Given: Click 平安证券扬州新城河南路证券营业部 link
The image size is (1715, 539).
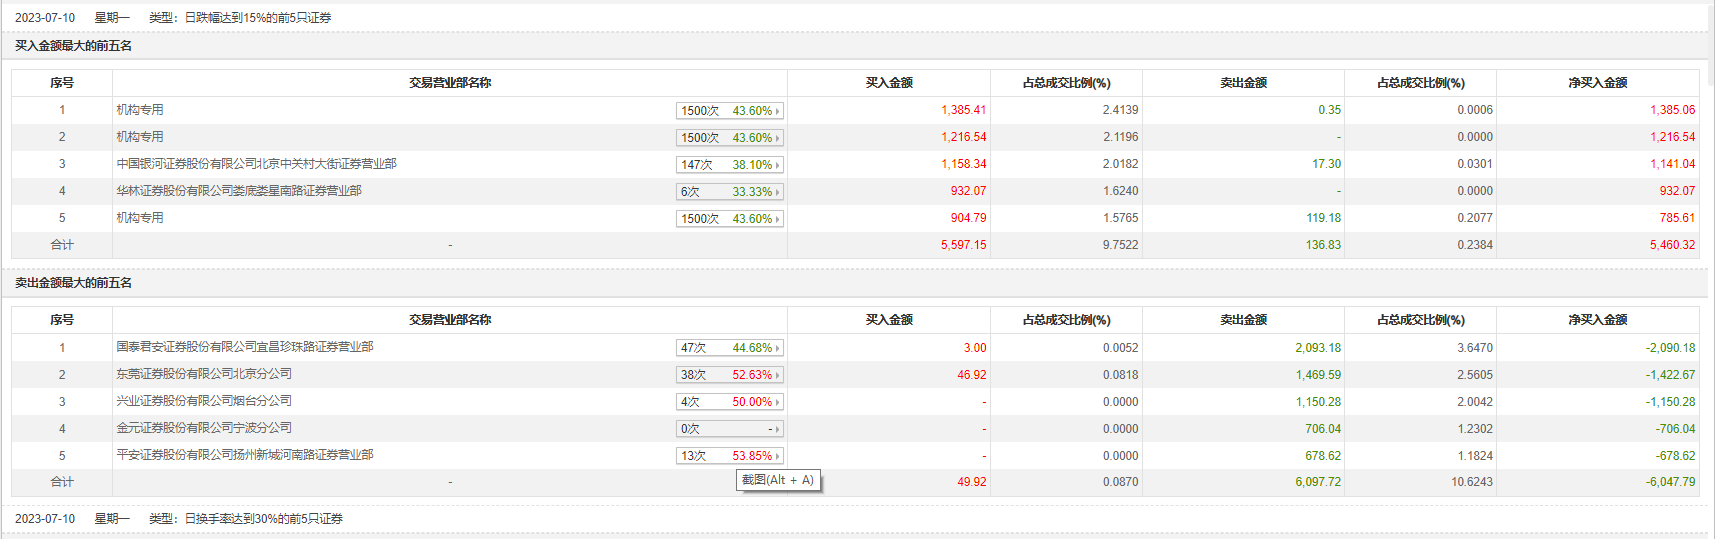Looking at the screenshot, I should click(244, 455).
